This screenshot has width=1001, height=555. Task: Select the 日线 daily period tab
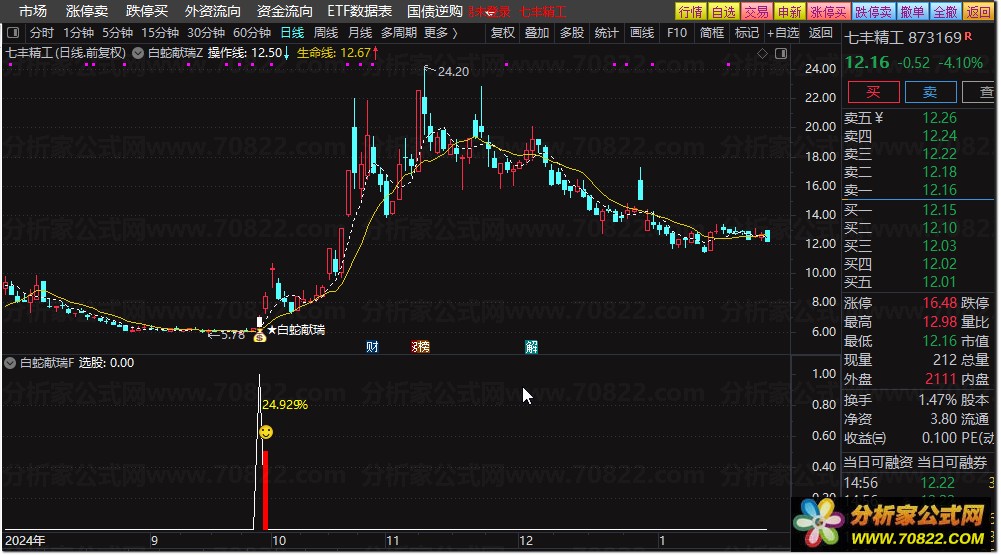point(292,33)
